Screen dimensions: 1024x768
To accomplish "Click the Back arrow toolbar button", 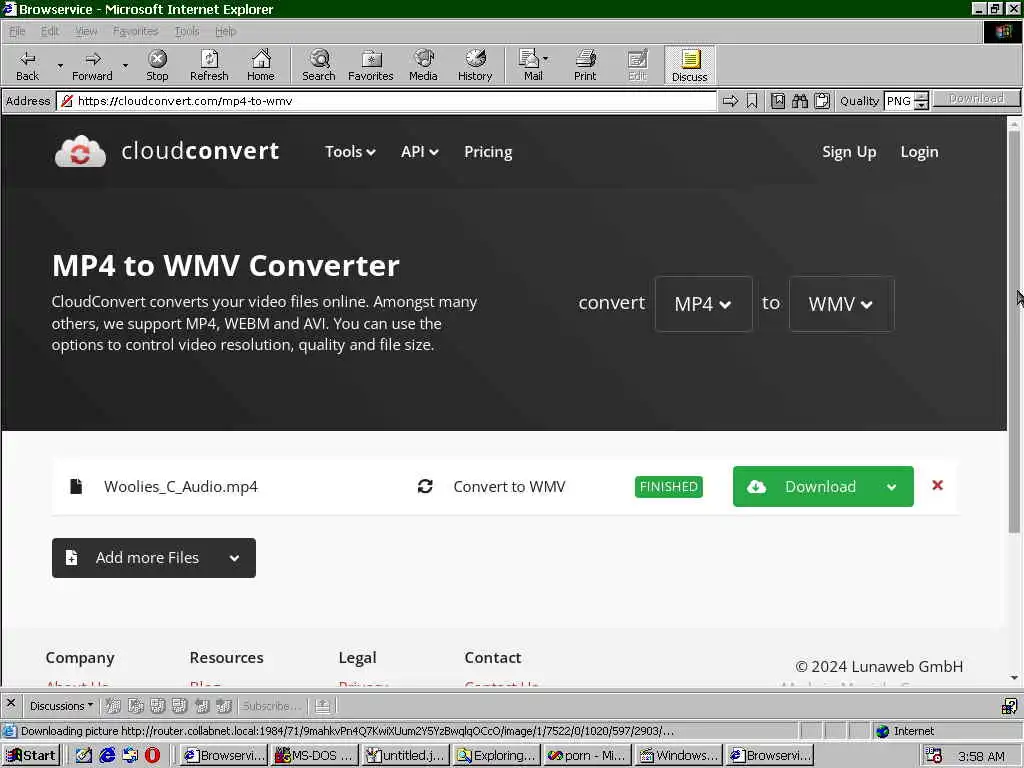I will [x=27, y=65].
